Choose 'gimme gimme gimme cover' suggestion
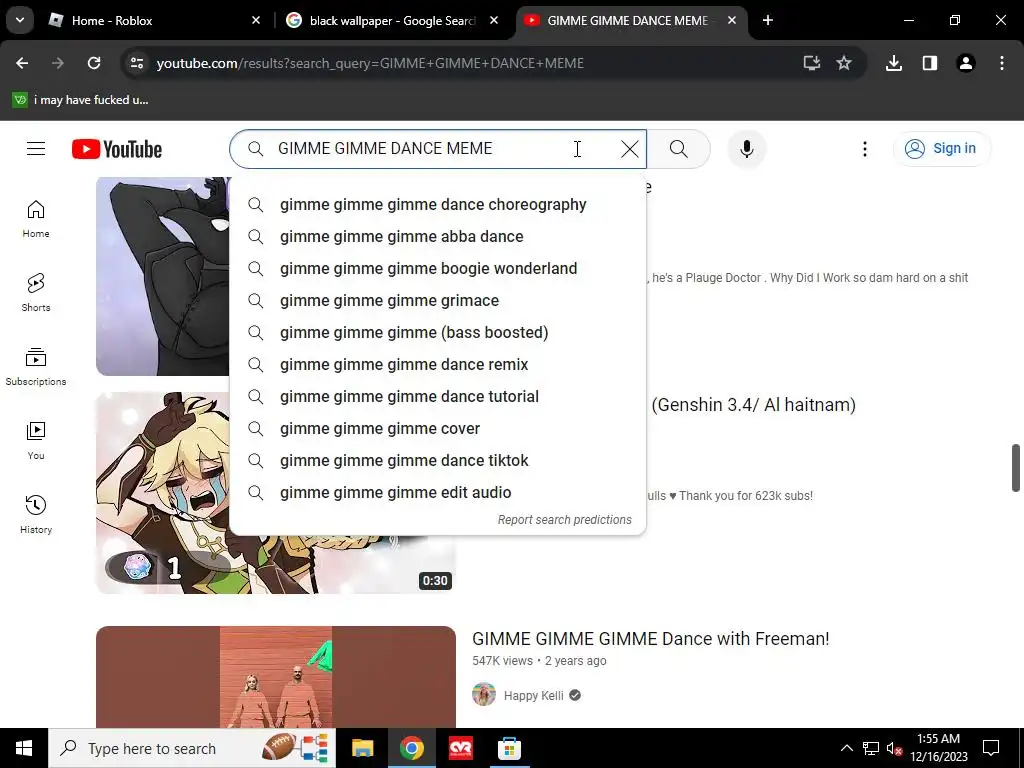 point(438,428)
